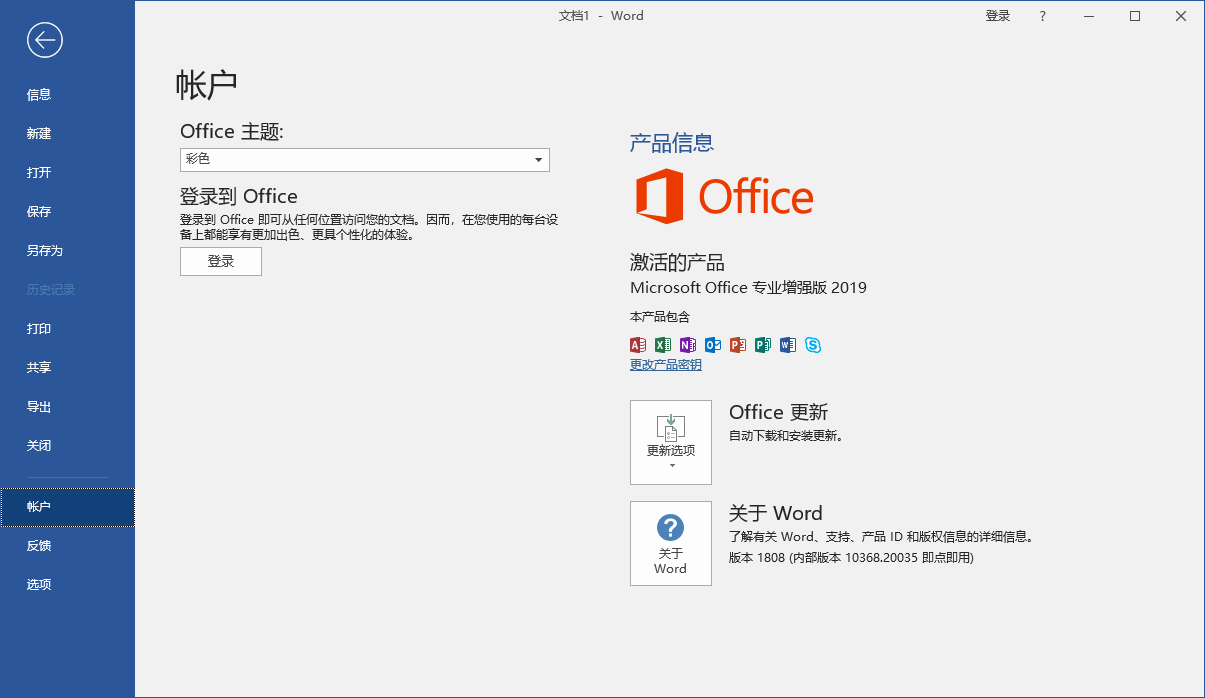The height and width of the screenshot is (698, 1205).
Task: Expand the Office theme color list arrow
Action: coord(538,160)
